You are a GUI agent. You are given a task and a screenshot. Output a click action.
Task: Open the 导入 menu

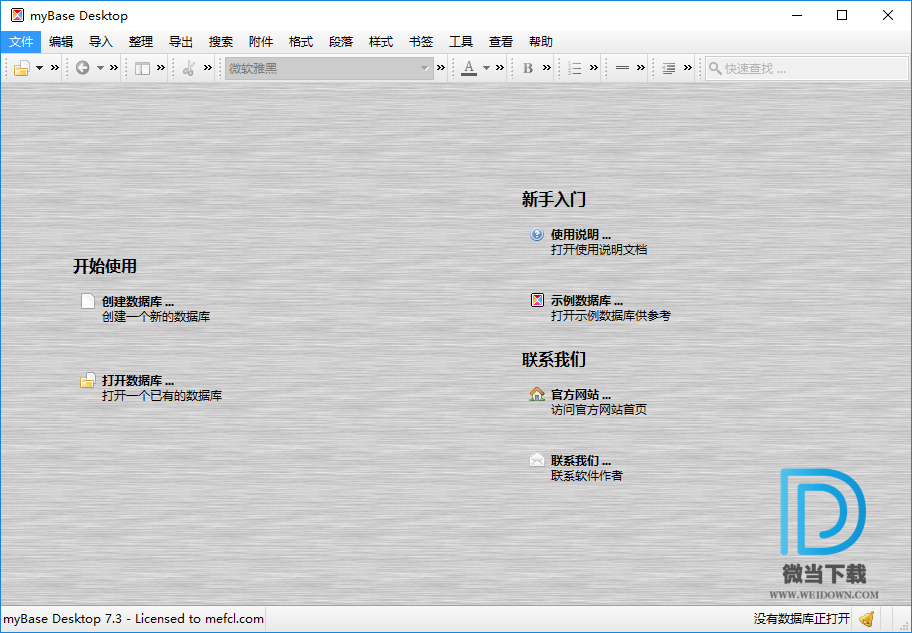pos(101,42)
